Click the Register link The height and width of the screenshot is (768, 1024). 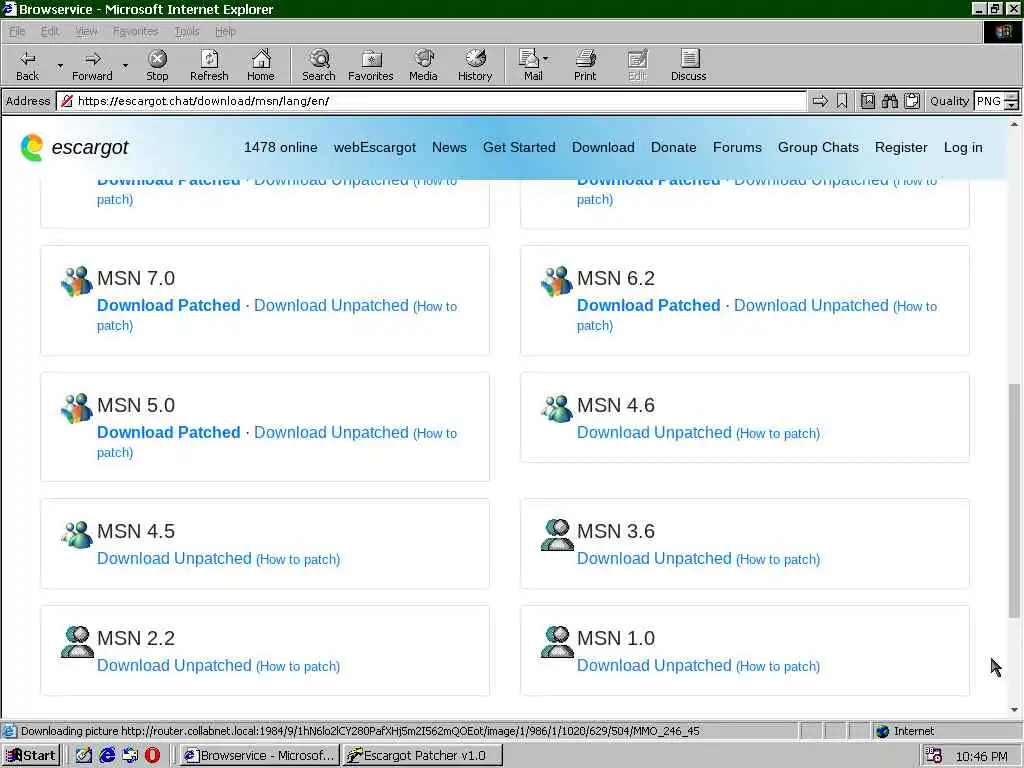pos(901,148)
